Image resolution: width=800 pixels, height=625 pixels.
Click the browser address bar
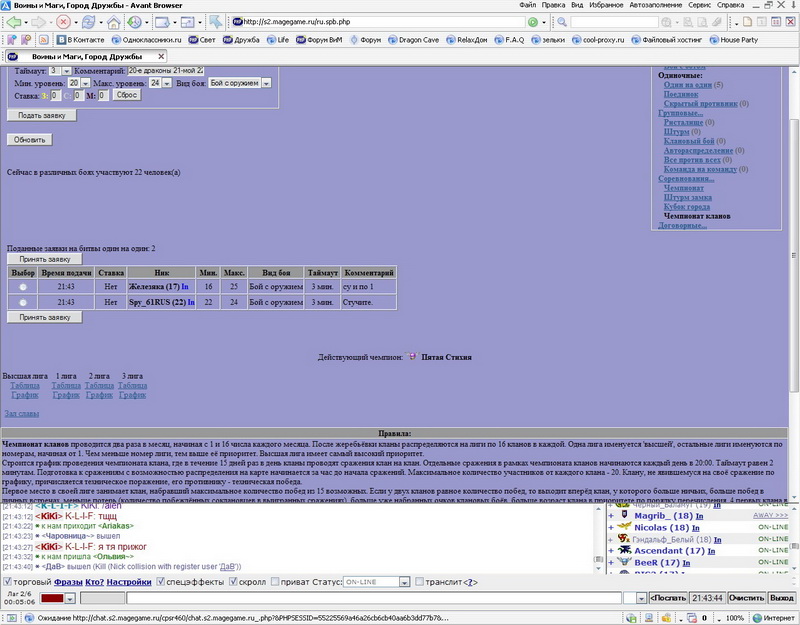(378, 22)
